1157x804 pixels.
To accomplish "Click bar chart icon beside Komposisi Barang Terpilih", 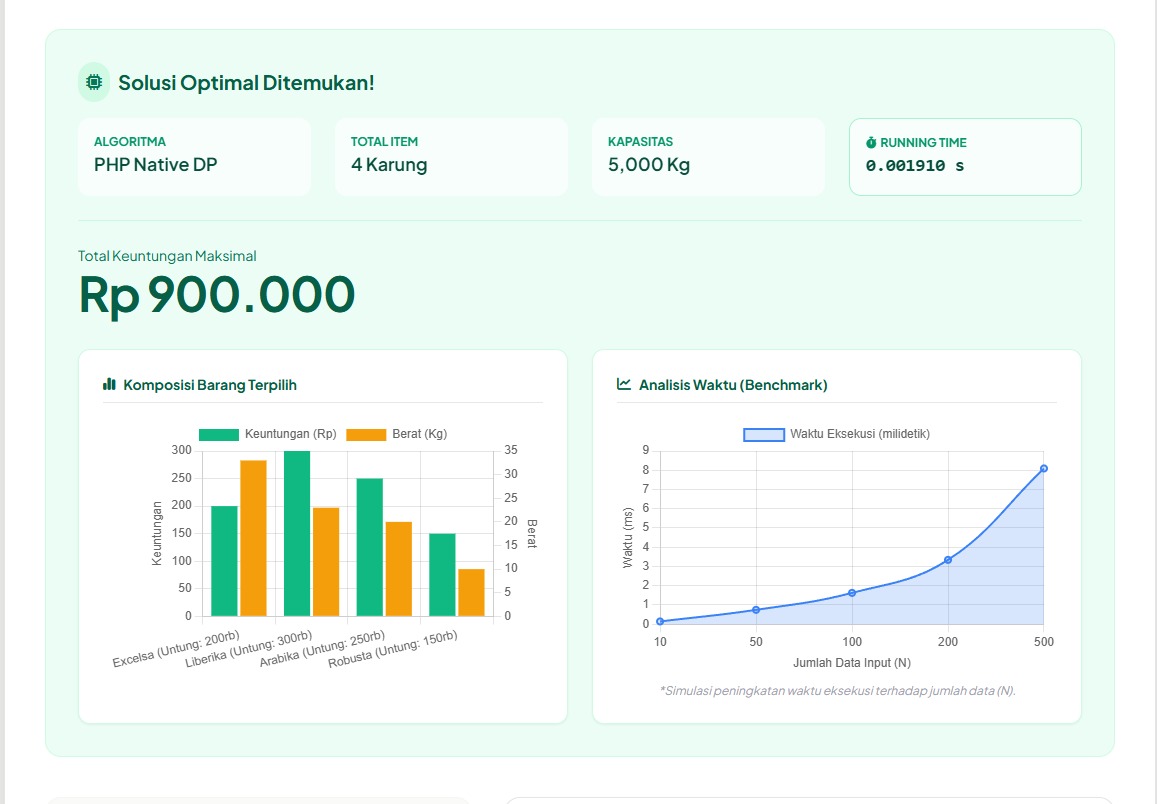I will click(x=109, y=385).
